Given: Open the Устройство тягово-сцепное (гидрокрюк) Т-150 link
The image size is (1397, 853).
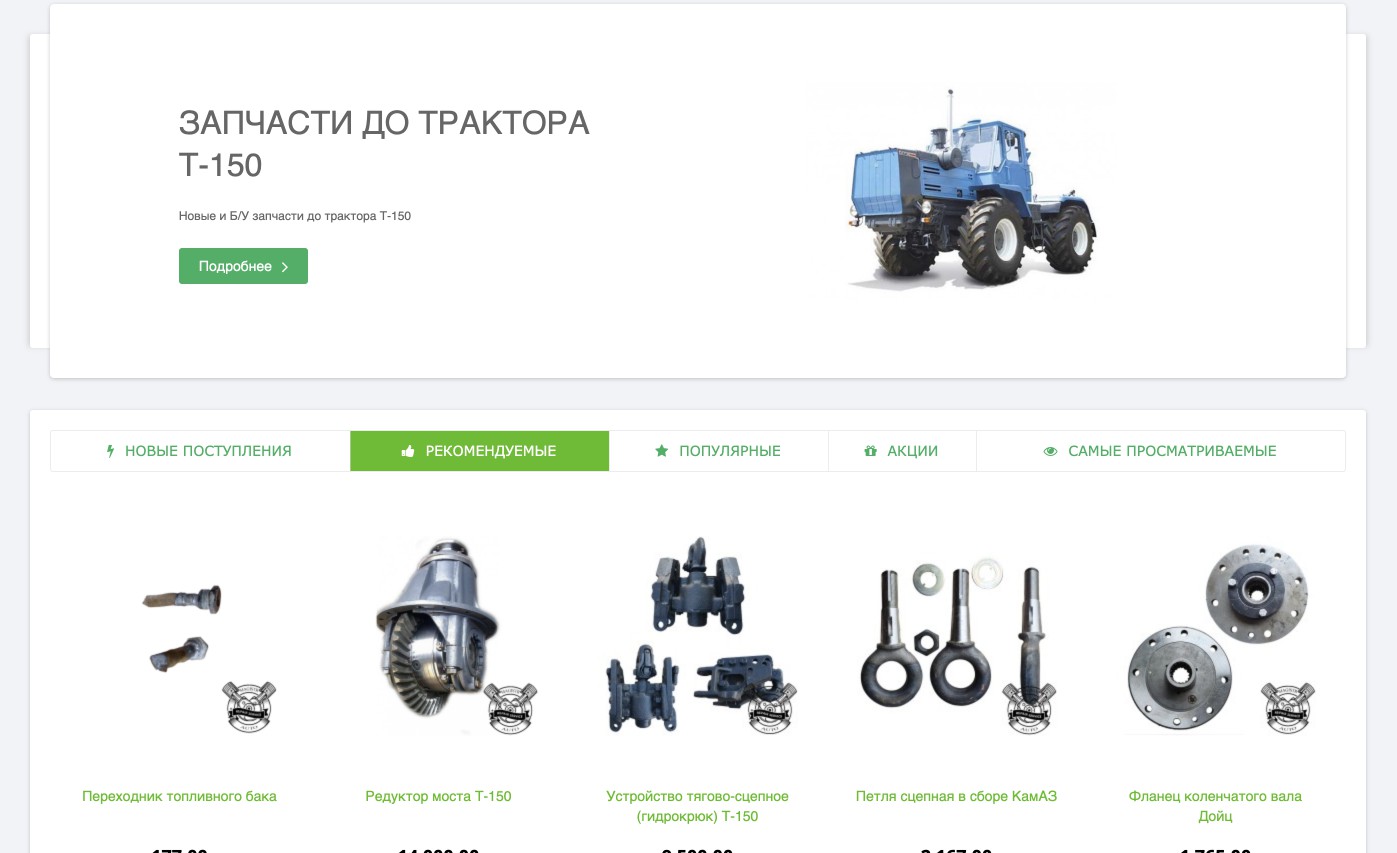Looking at the screenshot, I should coord(697,807).
